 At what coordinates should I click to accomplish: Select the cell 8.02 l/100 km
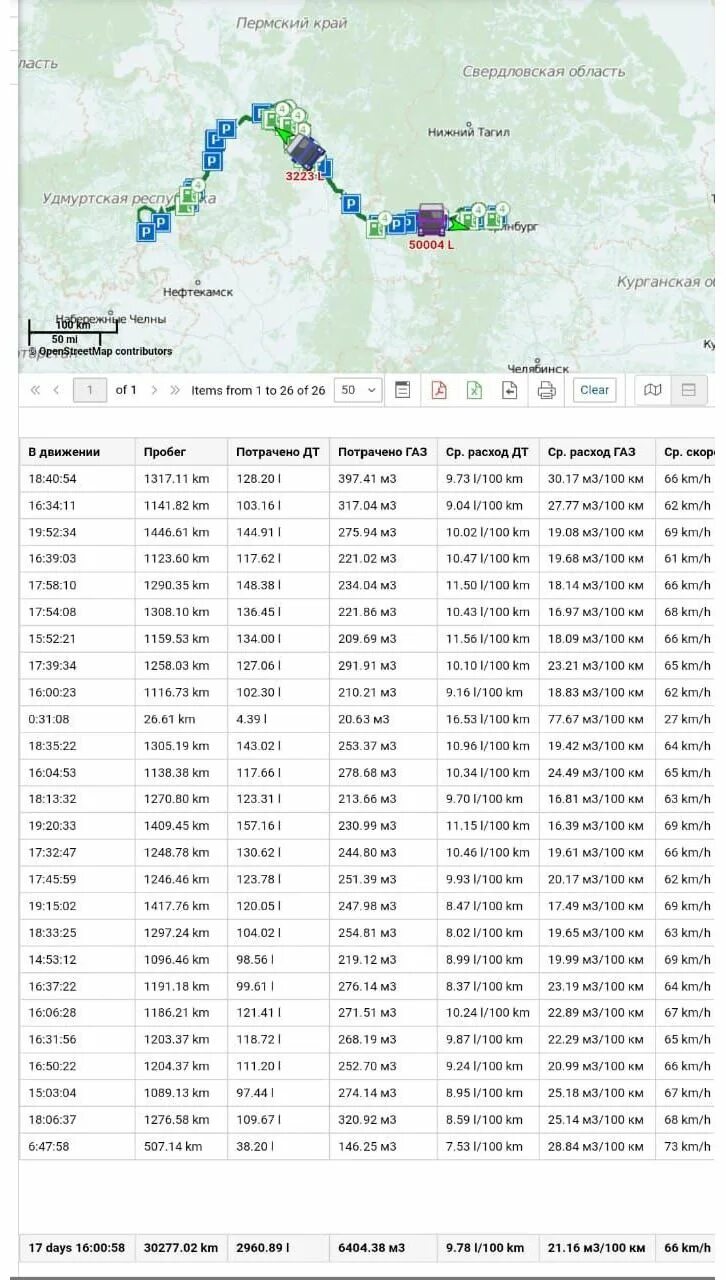coord(488,933)
